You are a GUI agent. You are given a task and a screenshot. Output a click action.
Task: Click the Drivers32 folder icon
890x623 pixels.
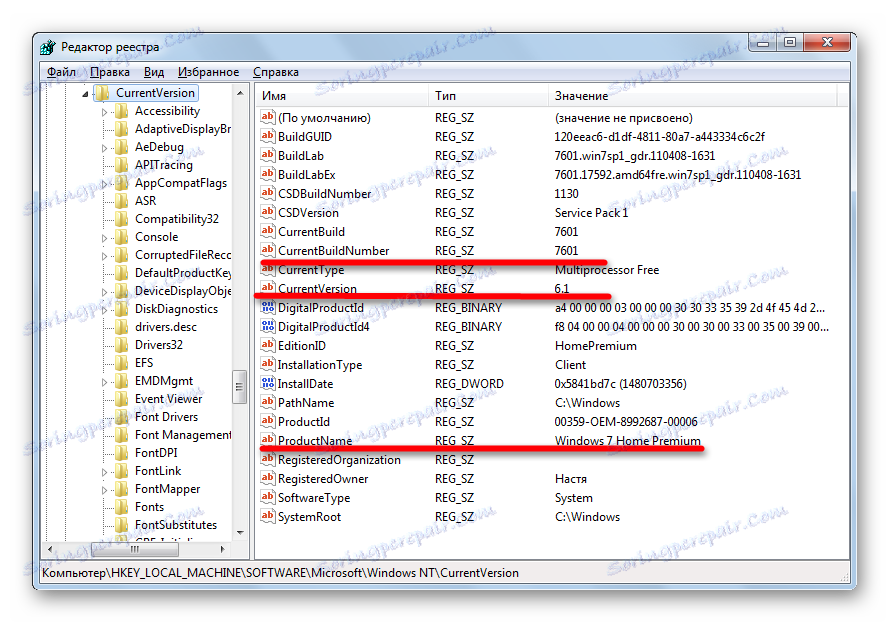pyautogui.click(x=121, y=345)
